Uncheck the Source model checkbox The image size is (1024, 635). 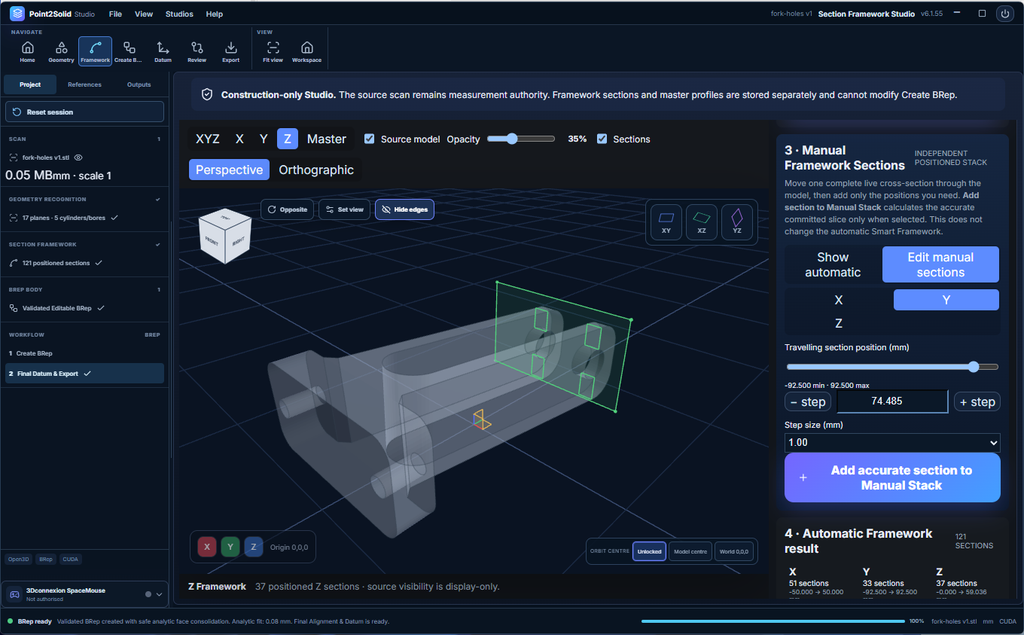coord(370,139)
